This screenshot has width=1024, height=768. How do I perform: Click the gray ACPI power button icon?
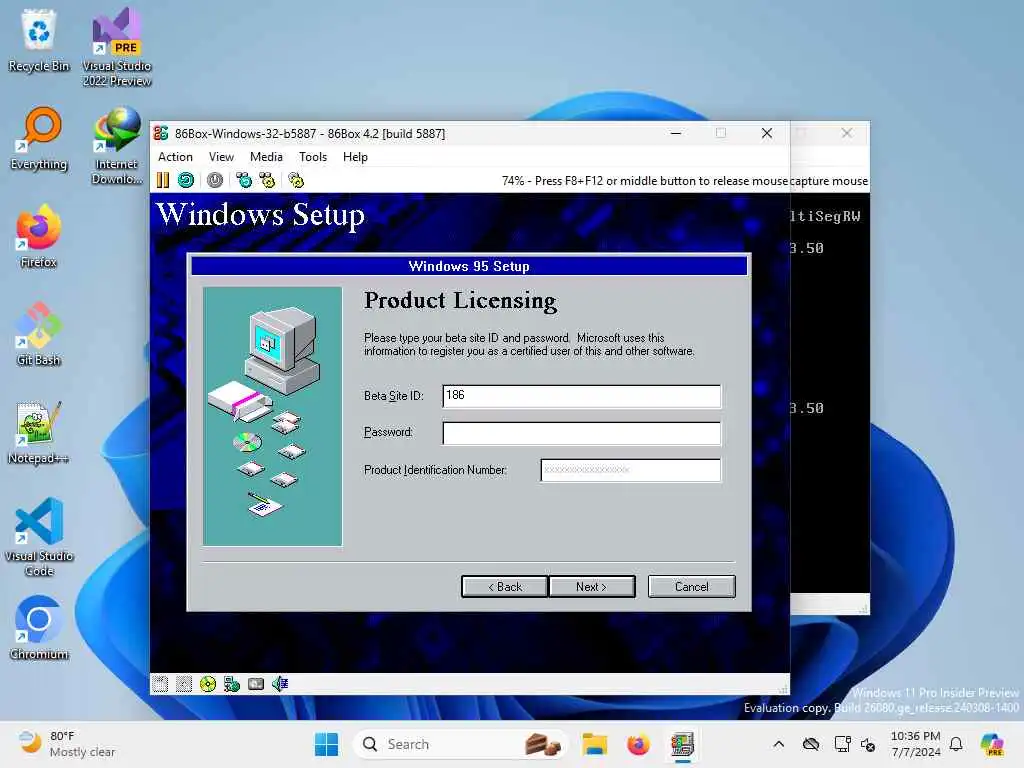(215, 180)
